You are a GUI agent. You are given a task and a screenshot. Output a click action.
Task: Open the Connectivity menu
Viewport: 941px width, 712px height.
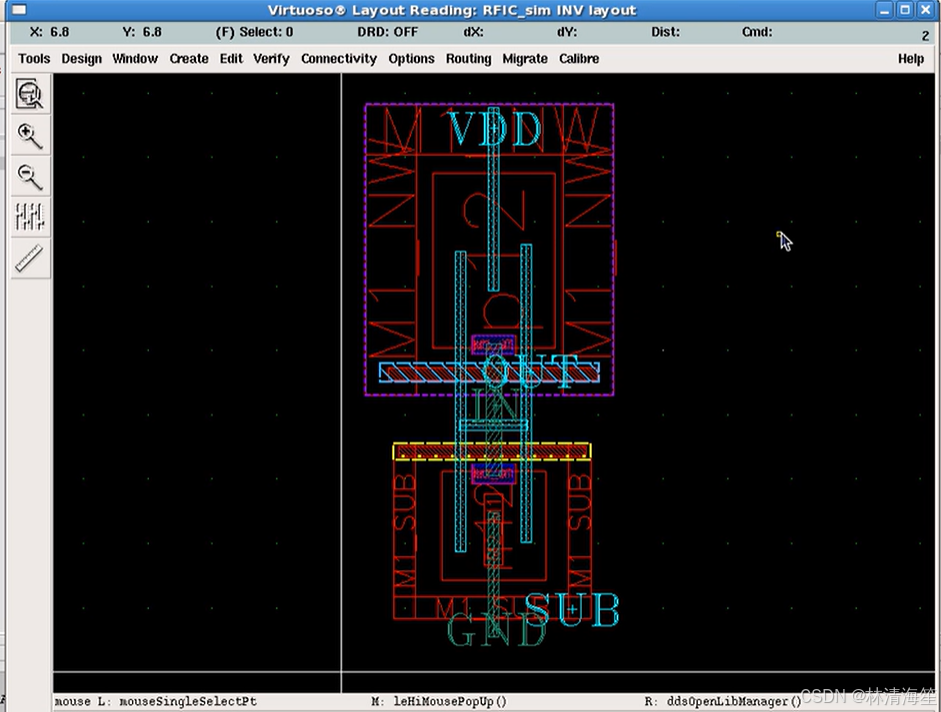(x=339, y=59)
